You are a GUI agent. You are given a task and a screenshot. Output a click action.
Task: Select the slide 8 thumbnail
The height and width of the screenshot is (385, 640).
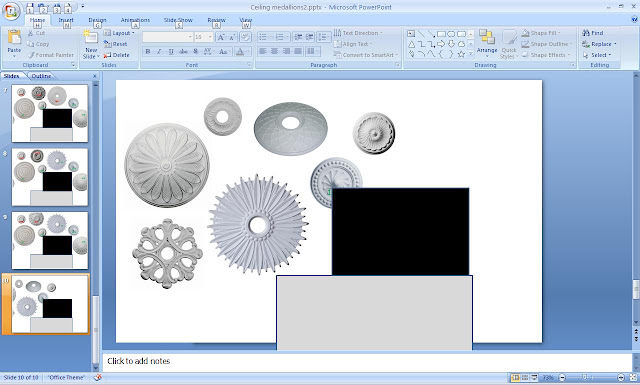click(x=50, y=177)
